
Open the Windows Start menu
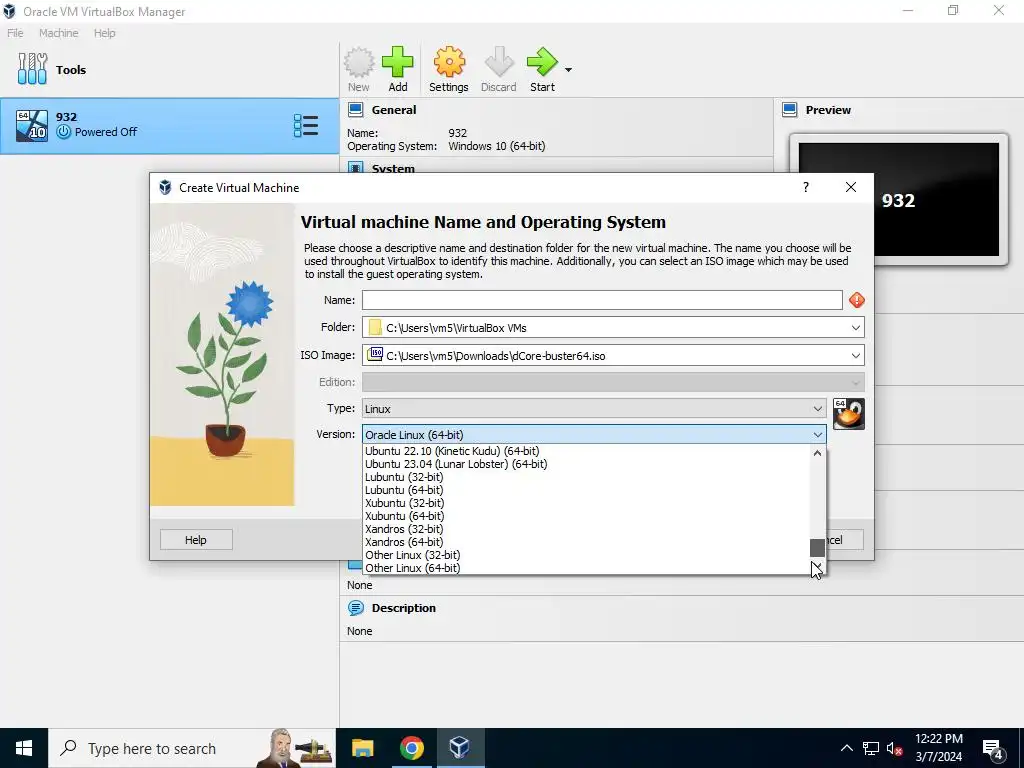tap(24, 748)
